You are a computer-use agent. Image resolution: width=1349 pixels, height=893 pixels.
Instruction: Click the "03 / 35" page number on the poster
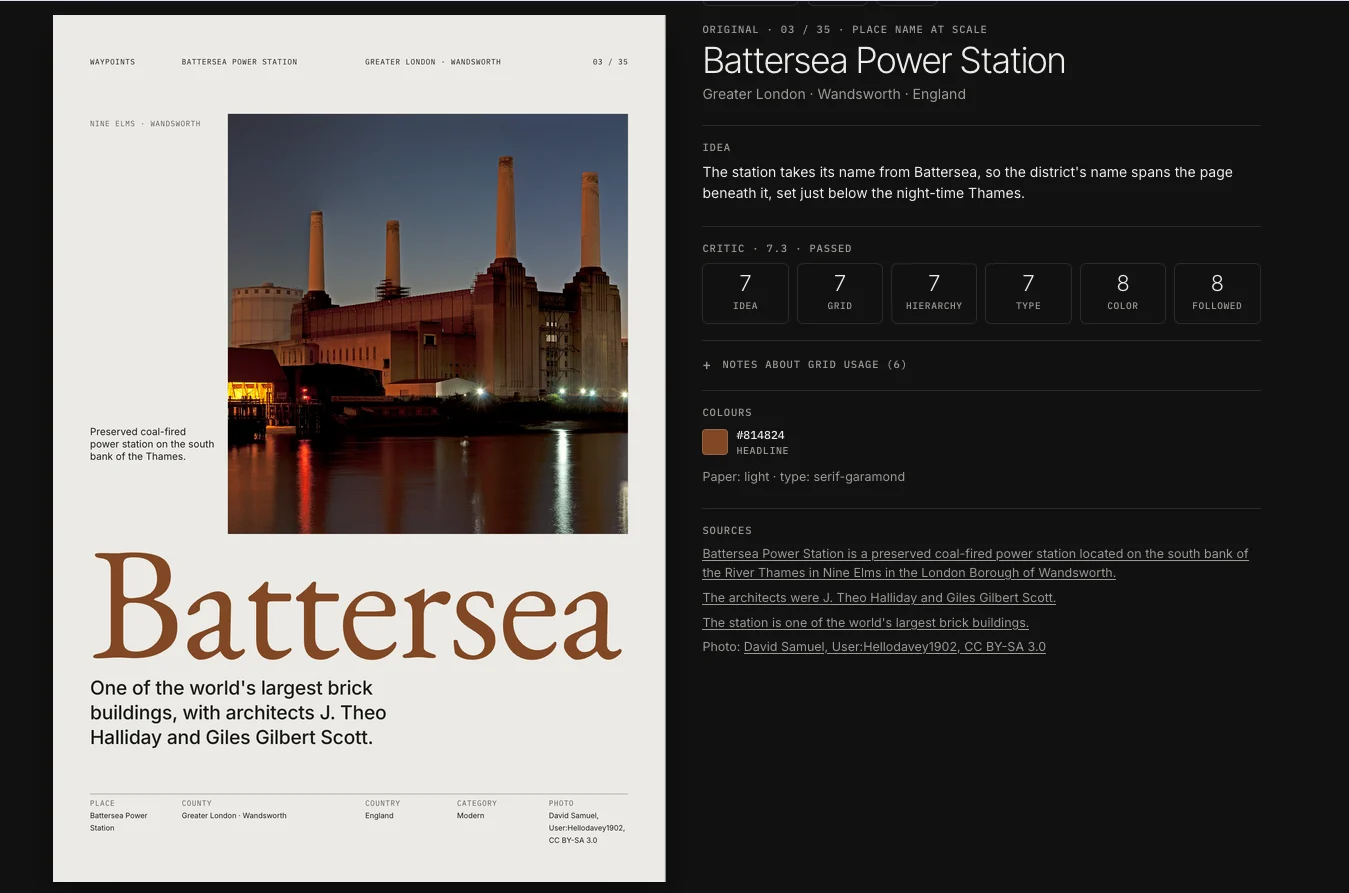coord(610,62)
